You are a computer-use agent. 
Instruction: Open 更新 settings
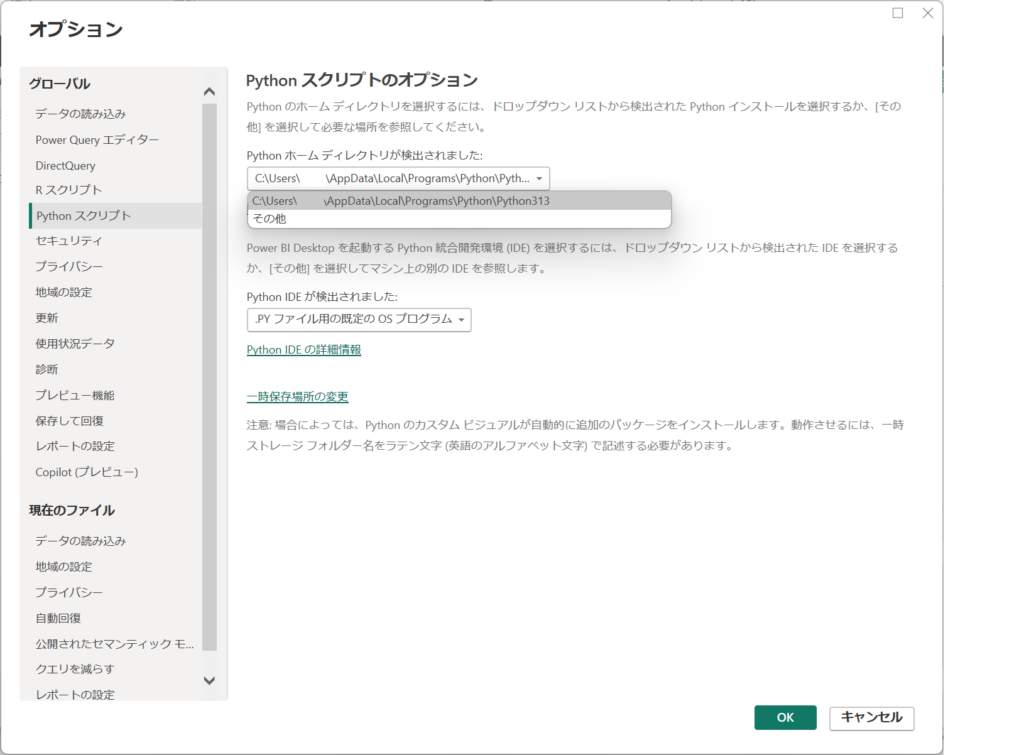click(x=46, y=318)
